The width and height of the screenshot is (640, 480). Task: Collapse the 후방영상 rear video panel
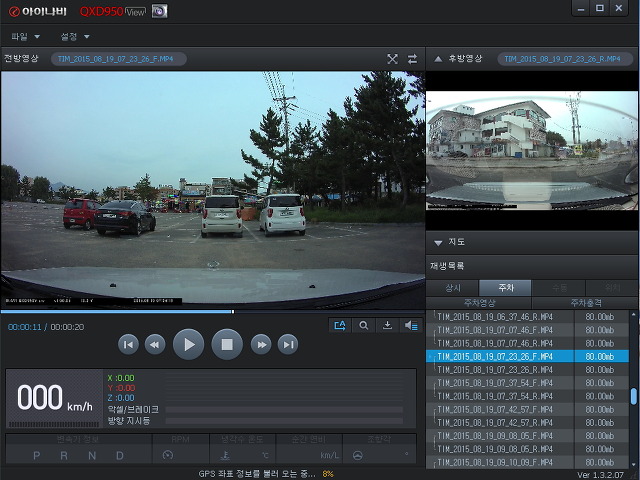point(438,59)
